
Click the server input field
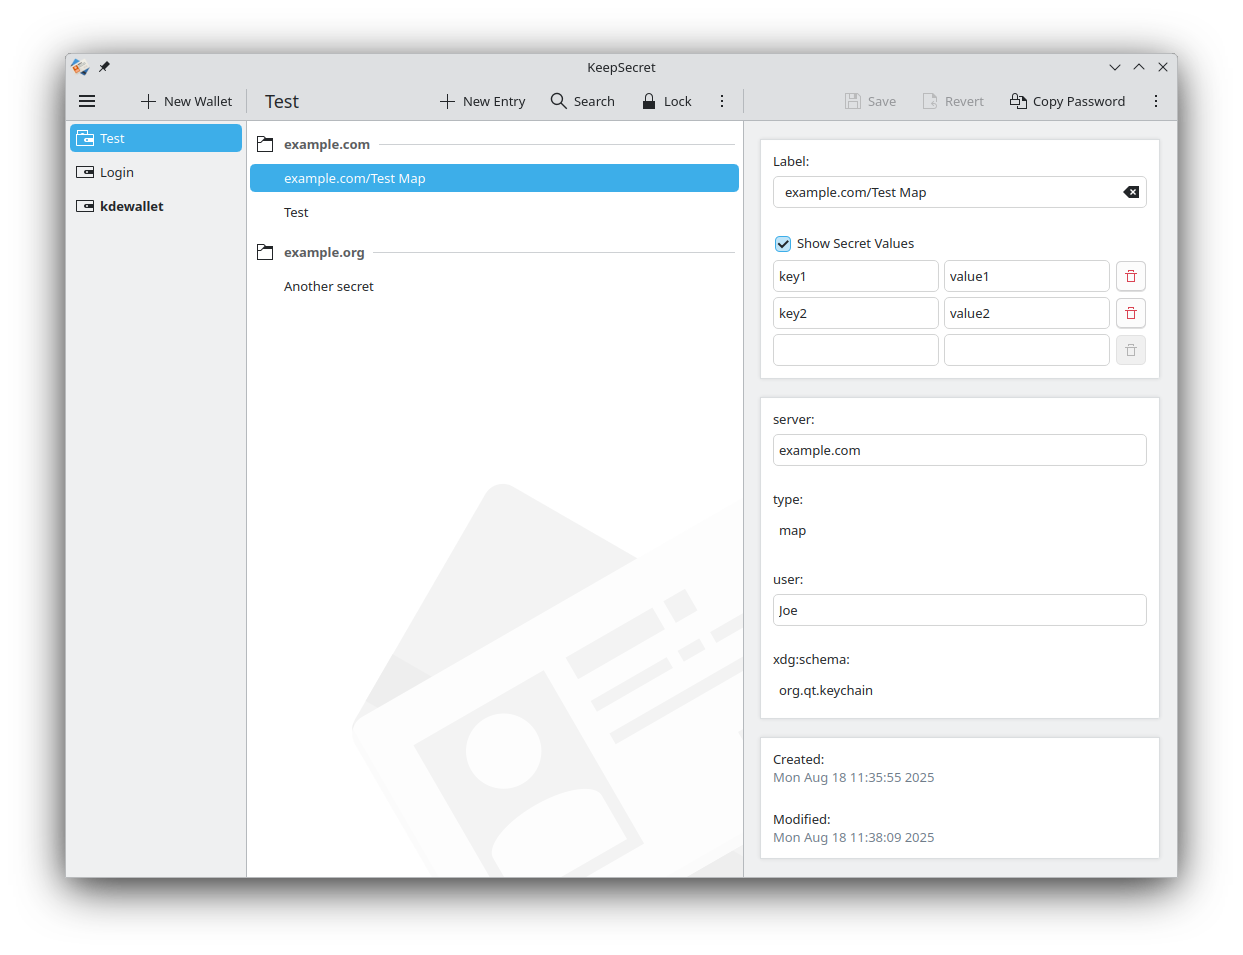click(x=959, y=450)
